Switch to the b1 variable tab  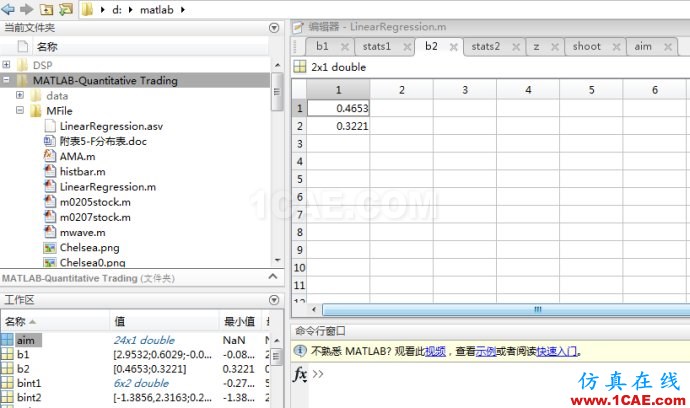[322, 46]
